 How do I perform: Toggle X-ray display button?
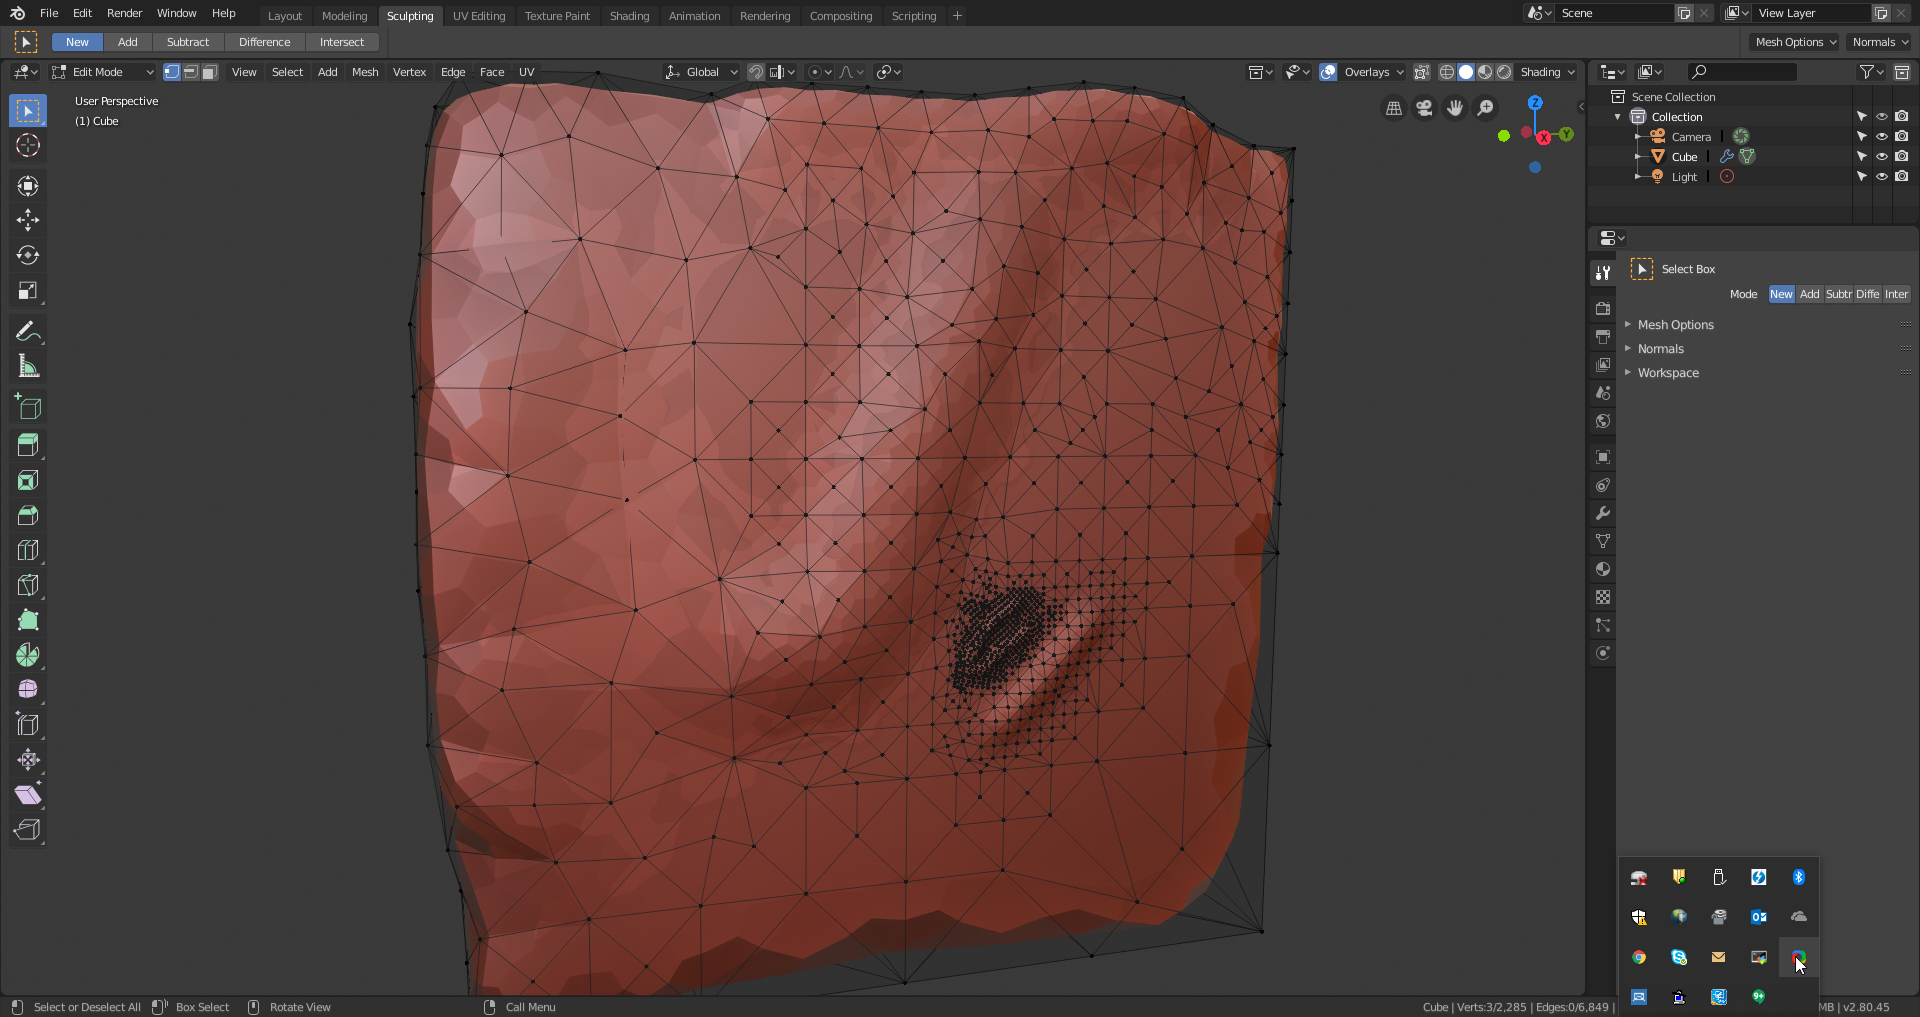(x=1421, y=72)
